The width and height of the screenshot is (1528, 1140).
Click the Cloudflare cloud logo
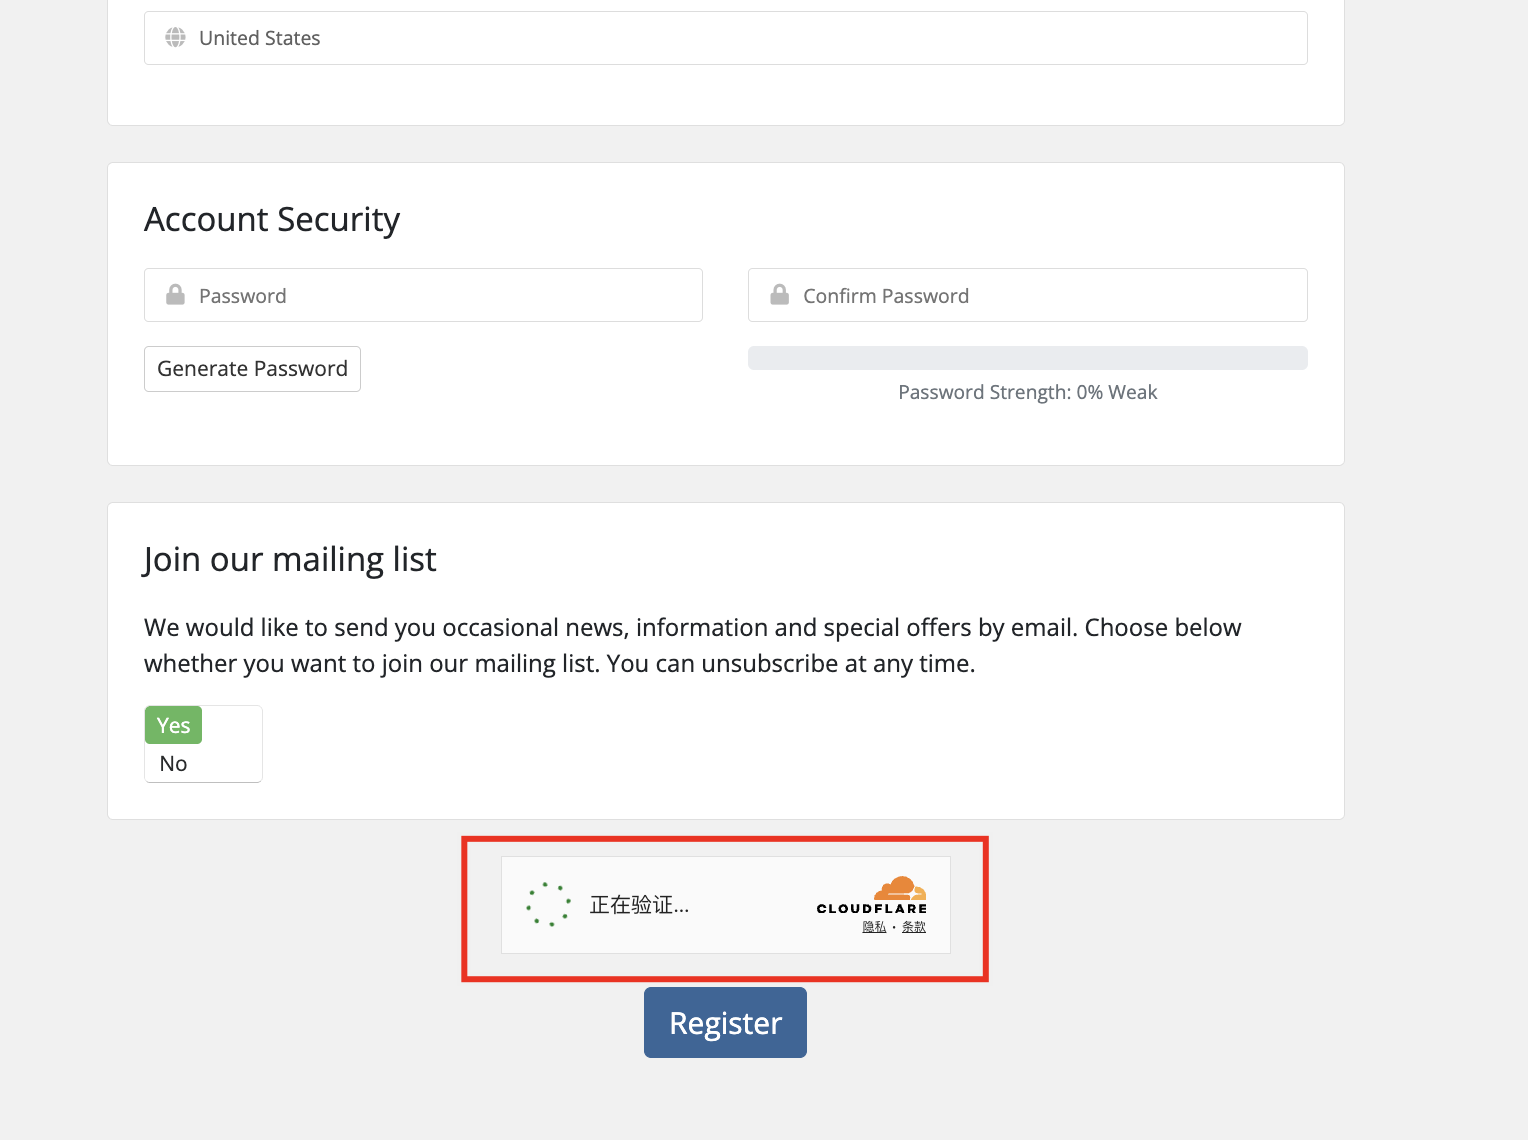(900, 889)
